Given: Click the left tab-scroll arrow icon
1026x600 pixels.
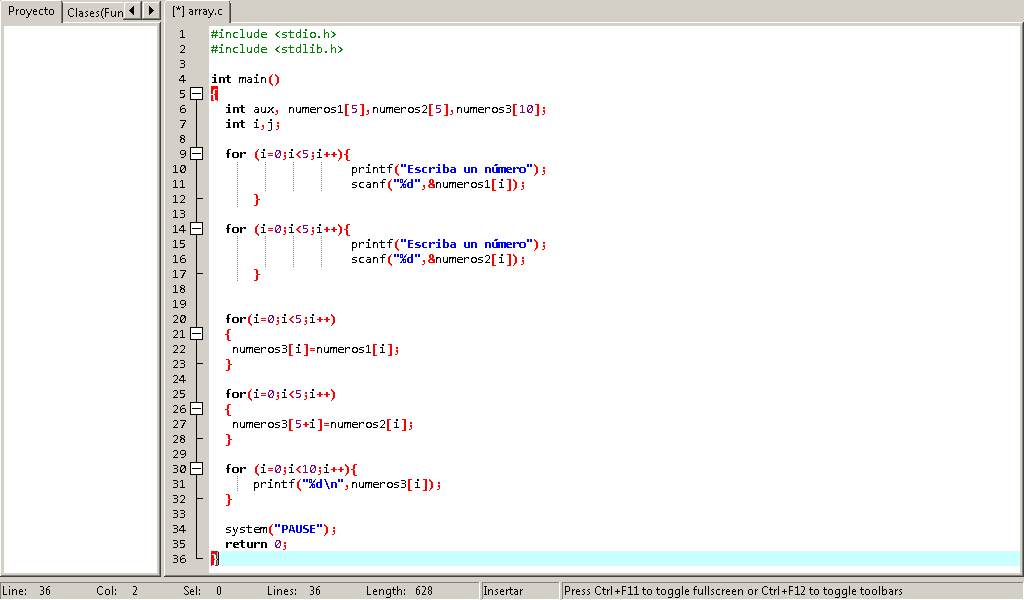Looking at the screenshot, I should click(x=134, y=12).
